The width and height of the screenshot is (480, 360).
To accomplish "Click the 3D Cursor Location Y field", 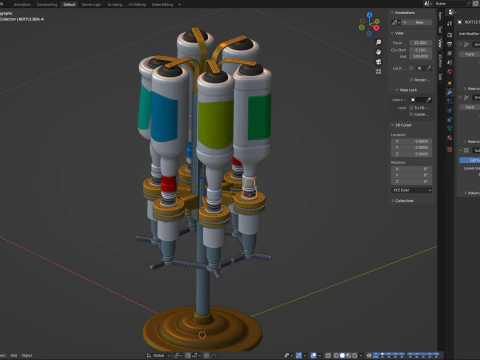I will (x=412, y=148).
